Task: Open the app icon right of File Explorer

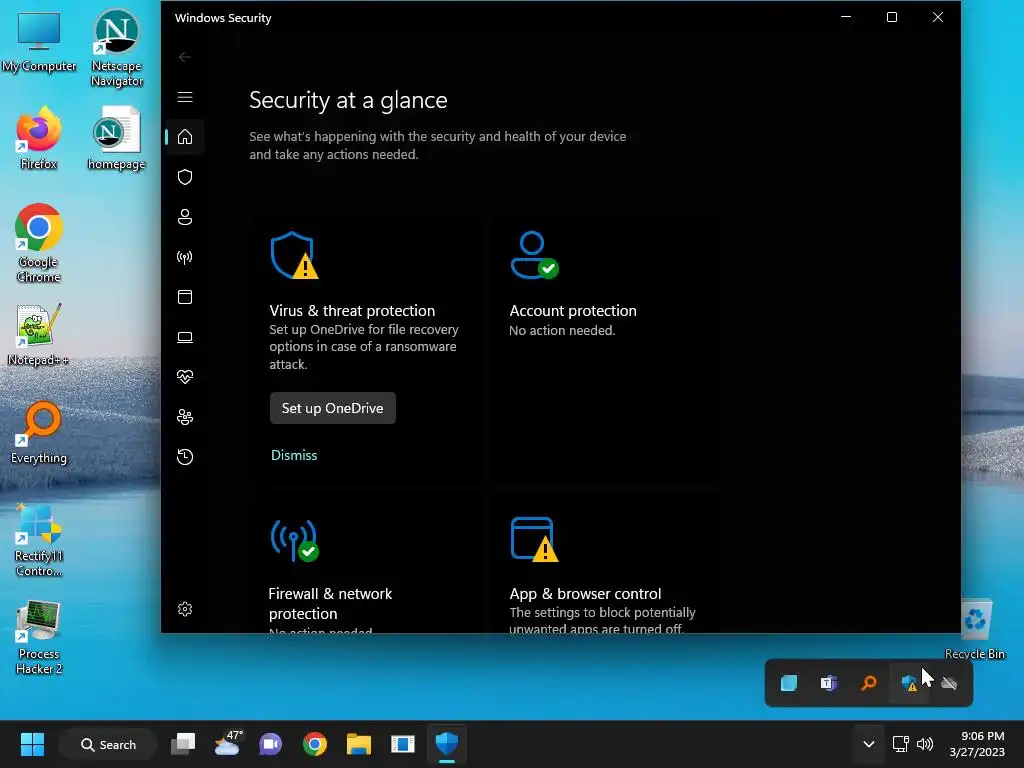Action: (403, 744)
